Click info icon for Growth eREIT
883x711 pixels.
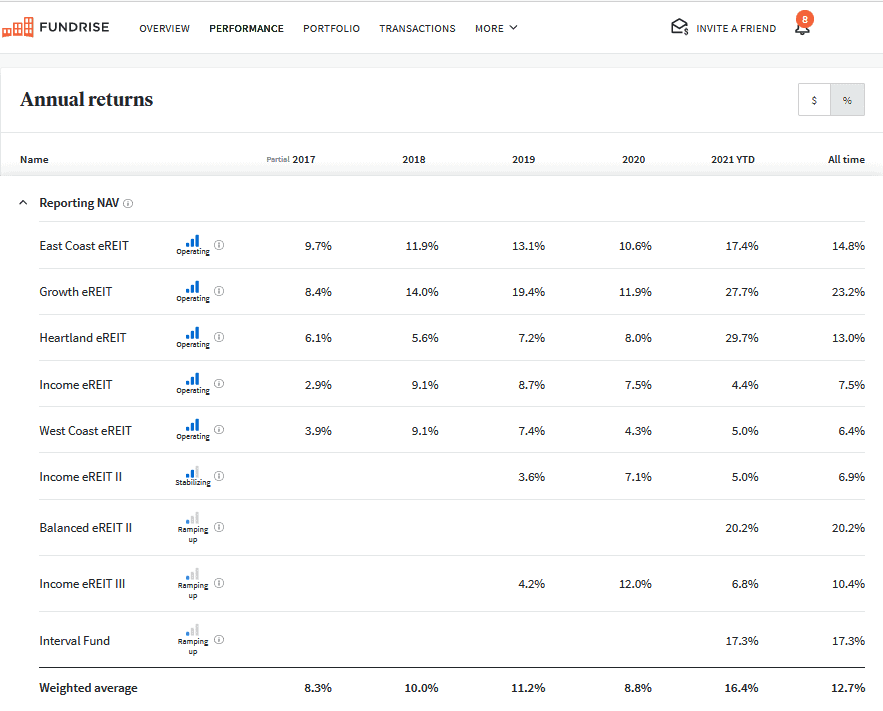[x=219, y=291]
